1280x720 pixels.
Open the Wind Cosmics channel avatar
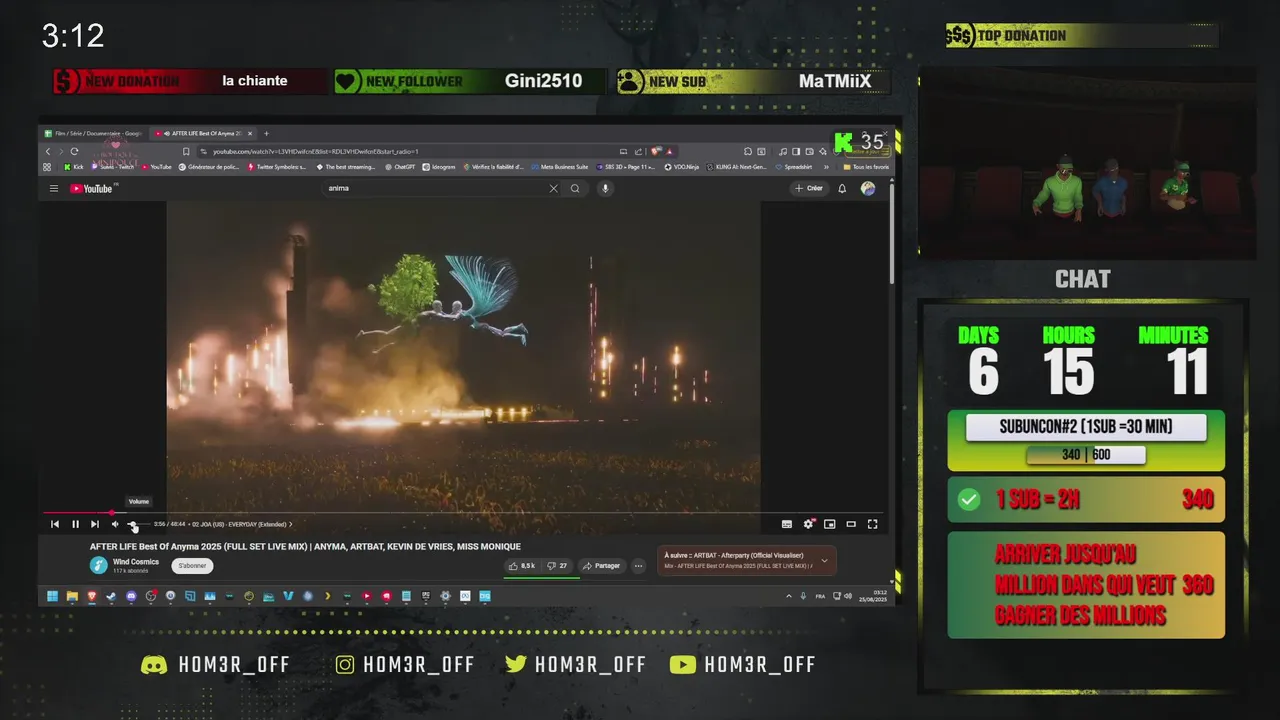(98, 565)
